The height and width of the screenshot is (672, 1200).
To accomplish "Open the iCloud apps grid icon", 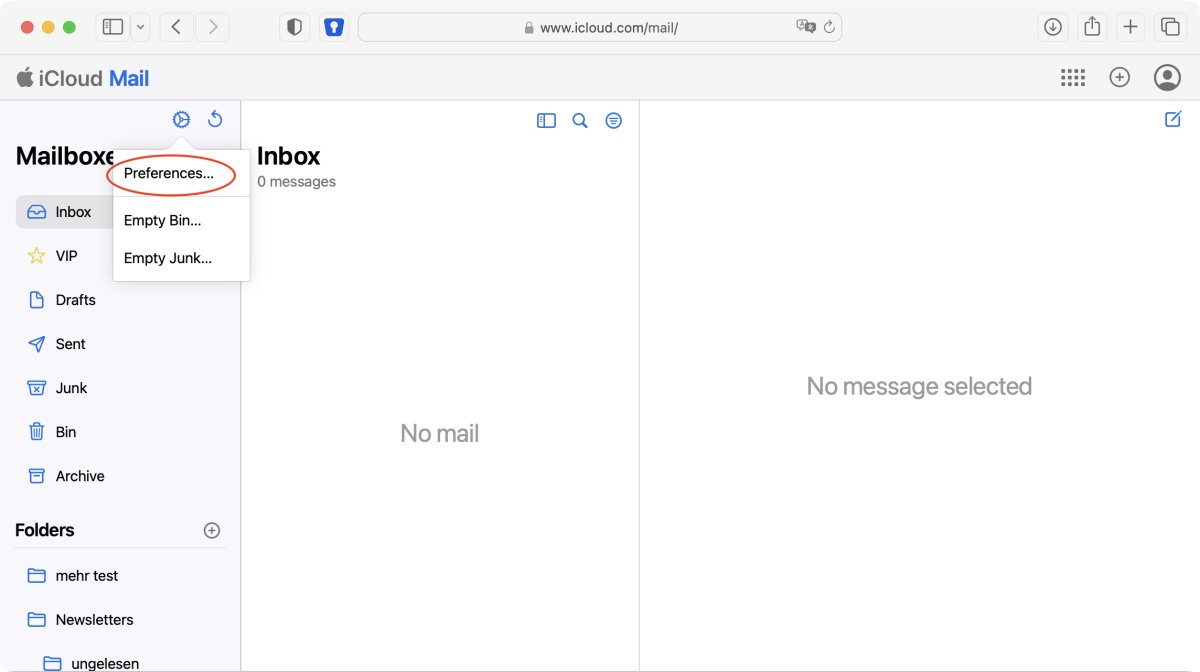I will click(1073, 77).
